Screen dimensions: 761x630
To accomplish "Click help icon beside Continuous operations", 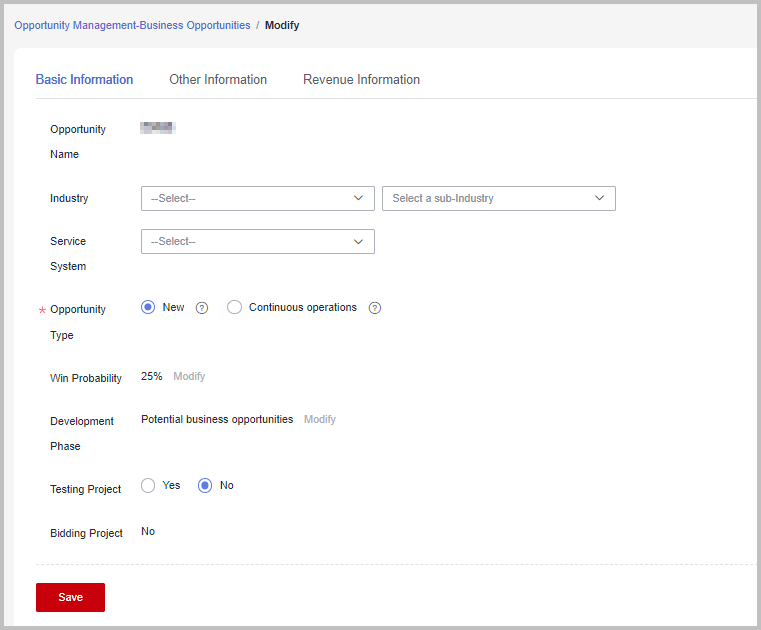I will click(375, 308).
